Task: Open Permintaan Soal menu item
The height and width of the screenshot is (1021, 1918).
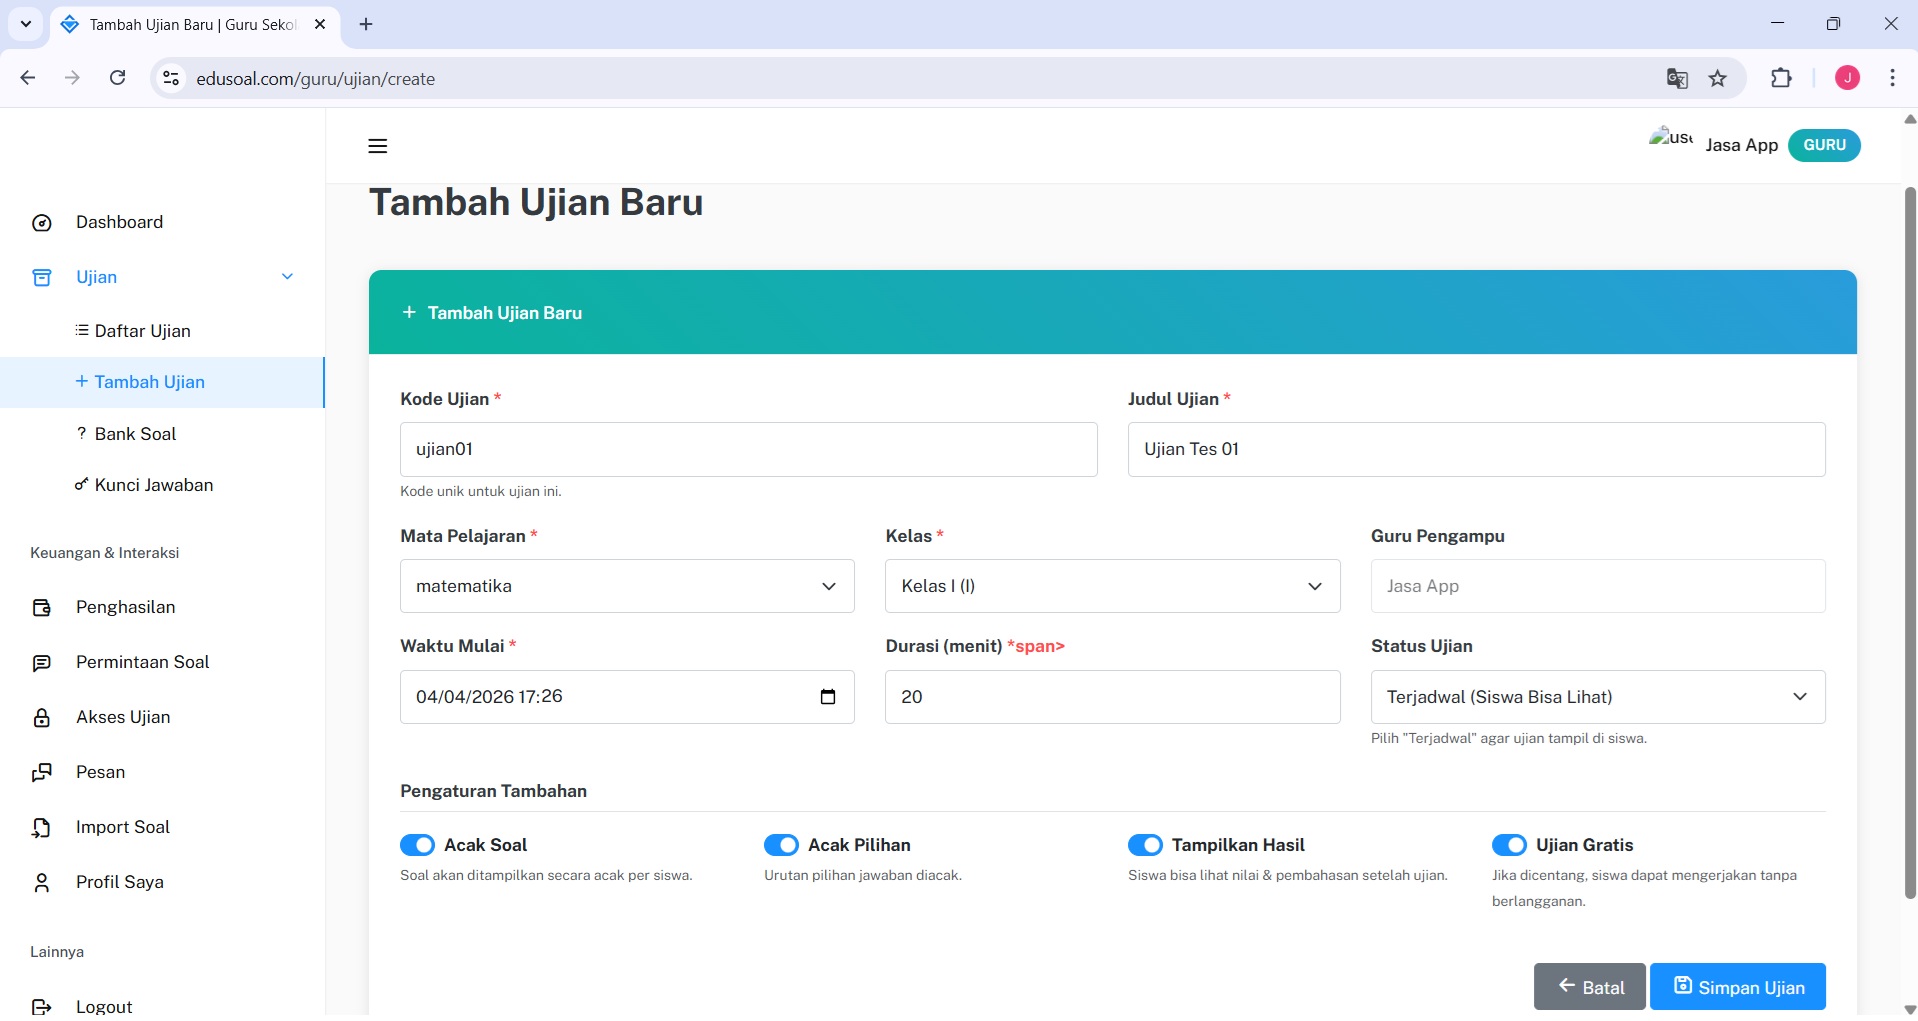Action: pyautogui.click(x=142, y=662)
